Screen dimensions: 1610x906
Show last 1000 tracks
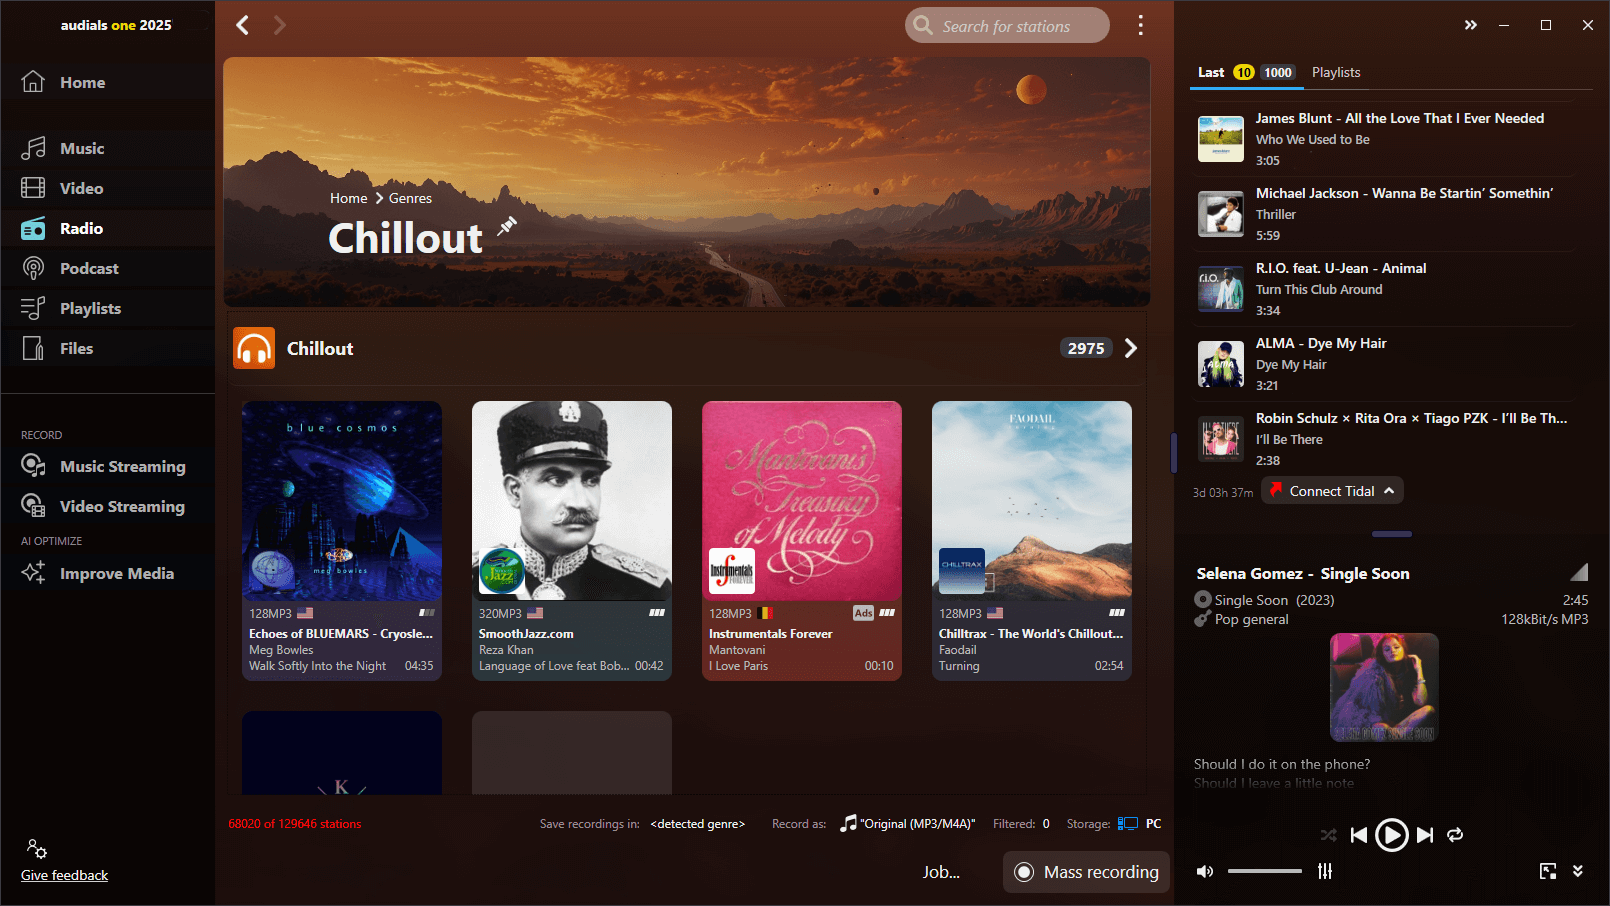click(x=1278, y=72)
